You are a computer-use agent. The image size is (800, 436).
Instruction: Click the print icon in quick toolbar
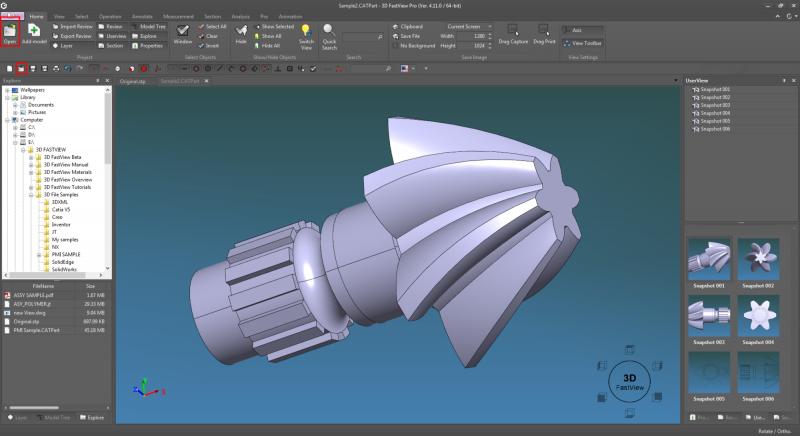(56, 68)
